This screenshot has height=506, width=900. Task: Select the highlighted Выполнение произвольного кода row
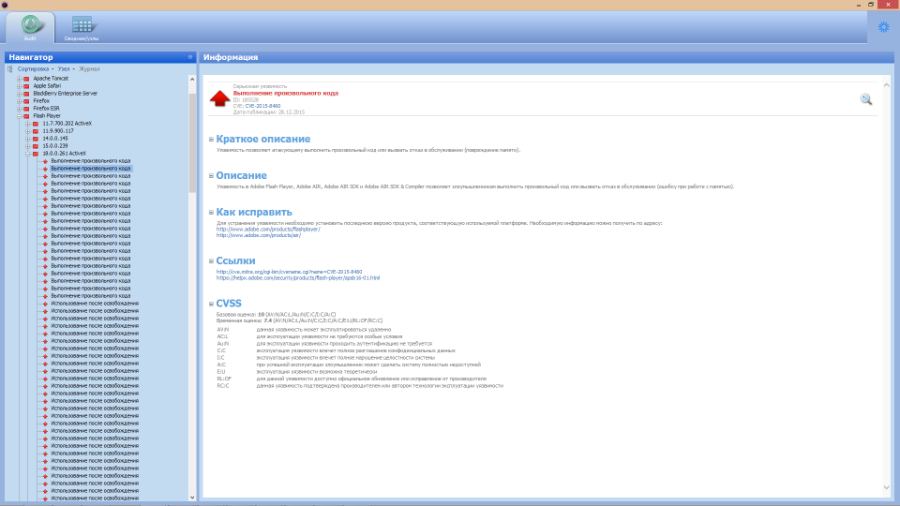pyautogui.click(x=91, y=169)
